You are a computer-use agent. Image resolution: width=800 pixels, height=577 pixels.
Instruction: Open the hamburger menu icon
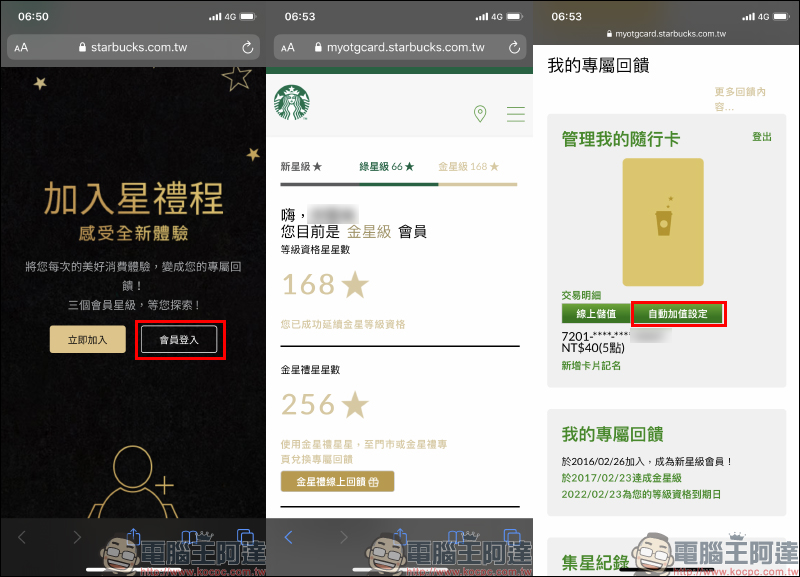point(515,114)
